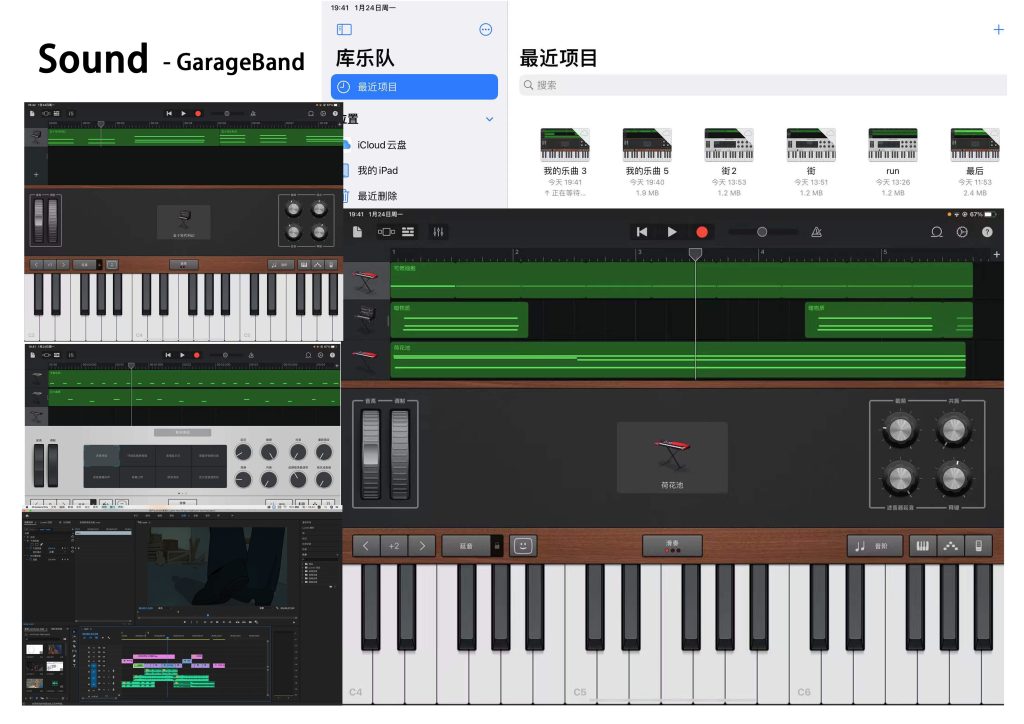This screenshot has height=724, width=1024.
Task: Go to beginning in large GarageBand transport
Action: coord(642,232)
